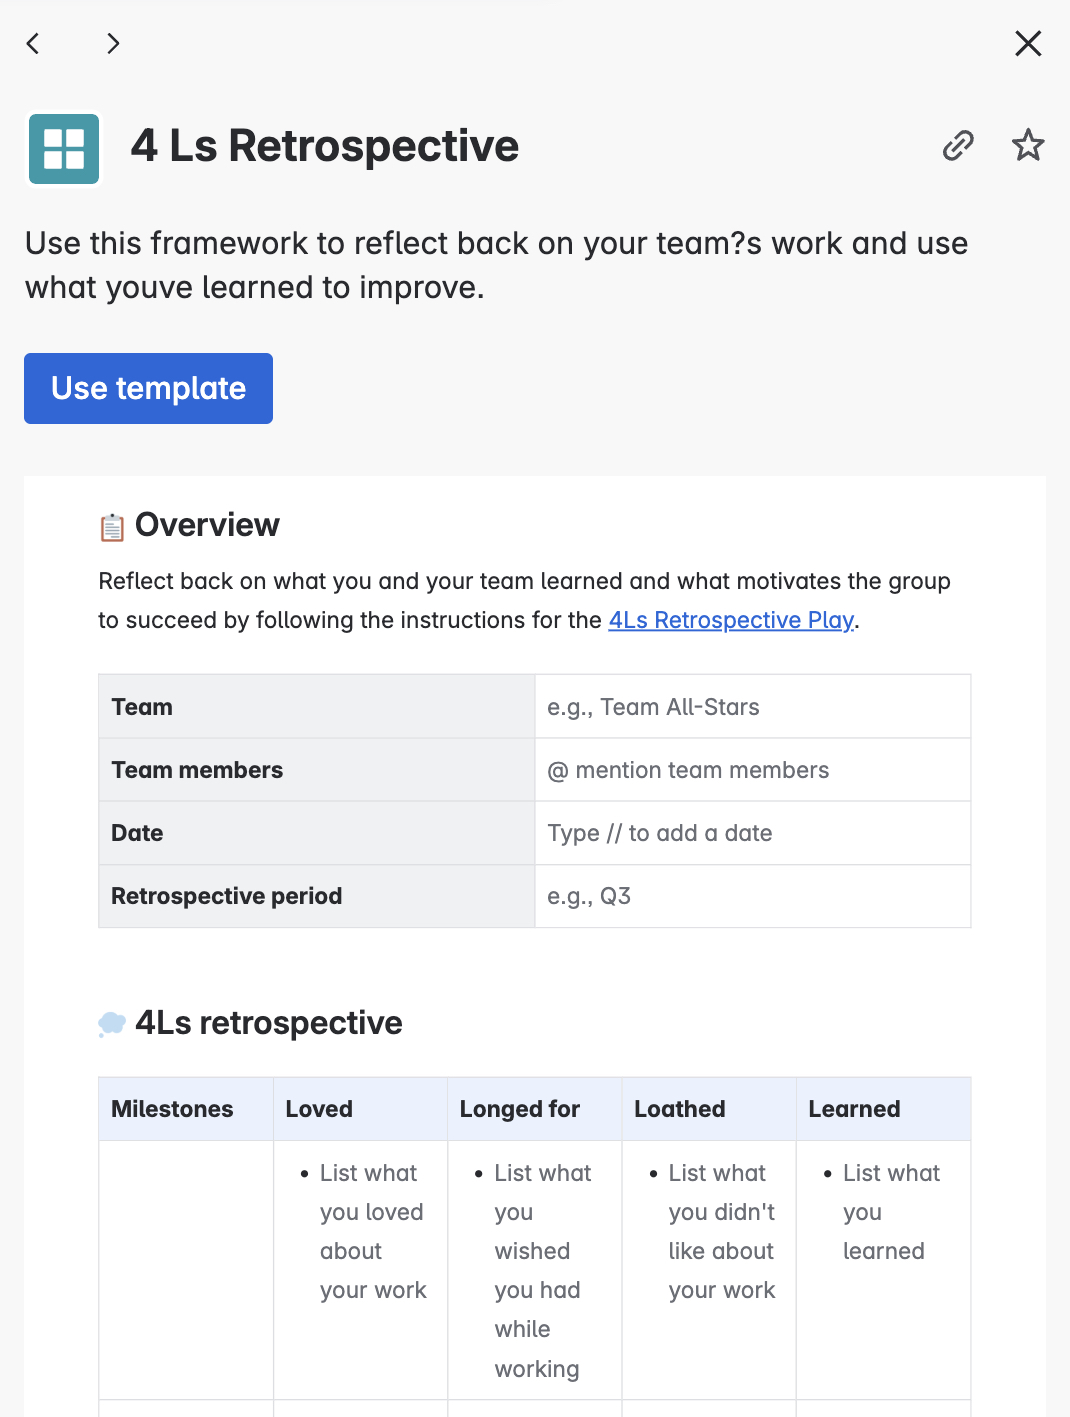1070x1417 pixels.
Task: Click Use template button
Action: [x=148, y=388]
